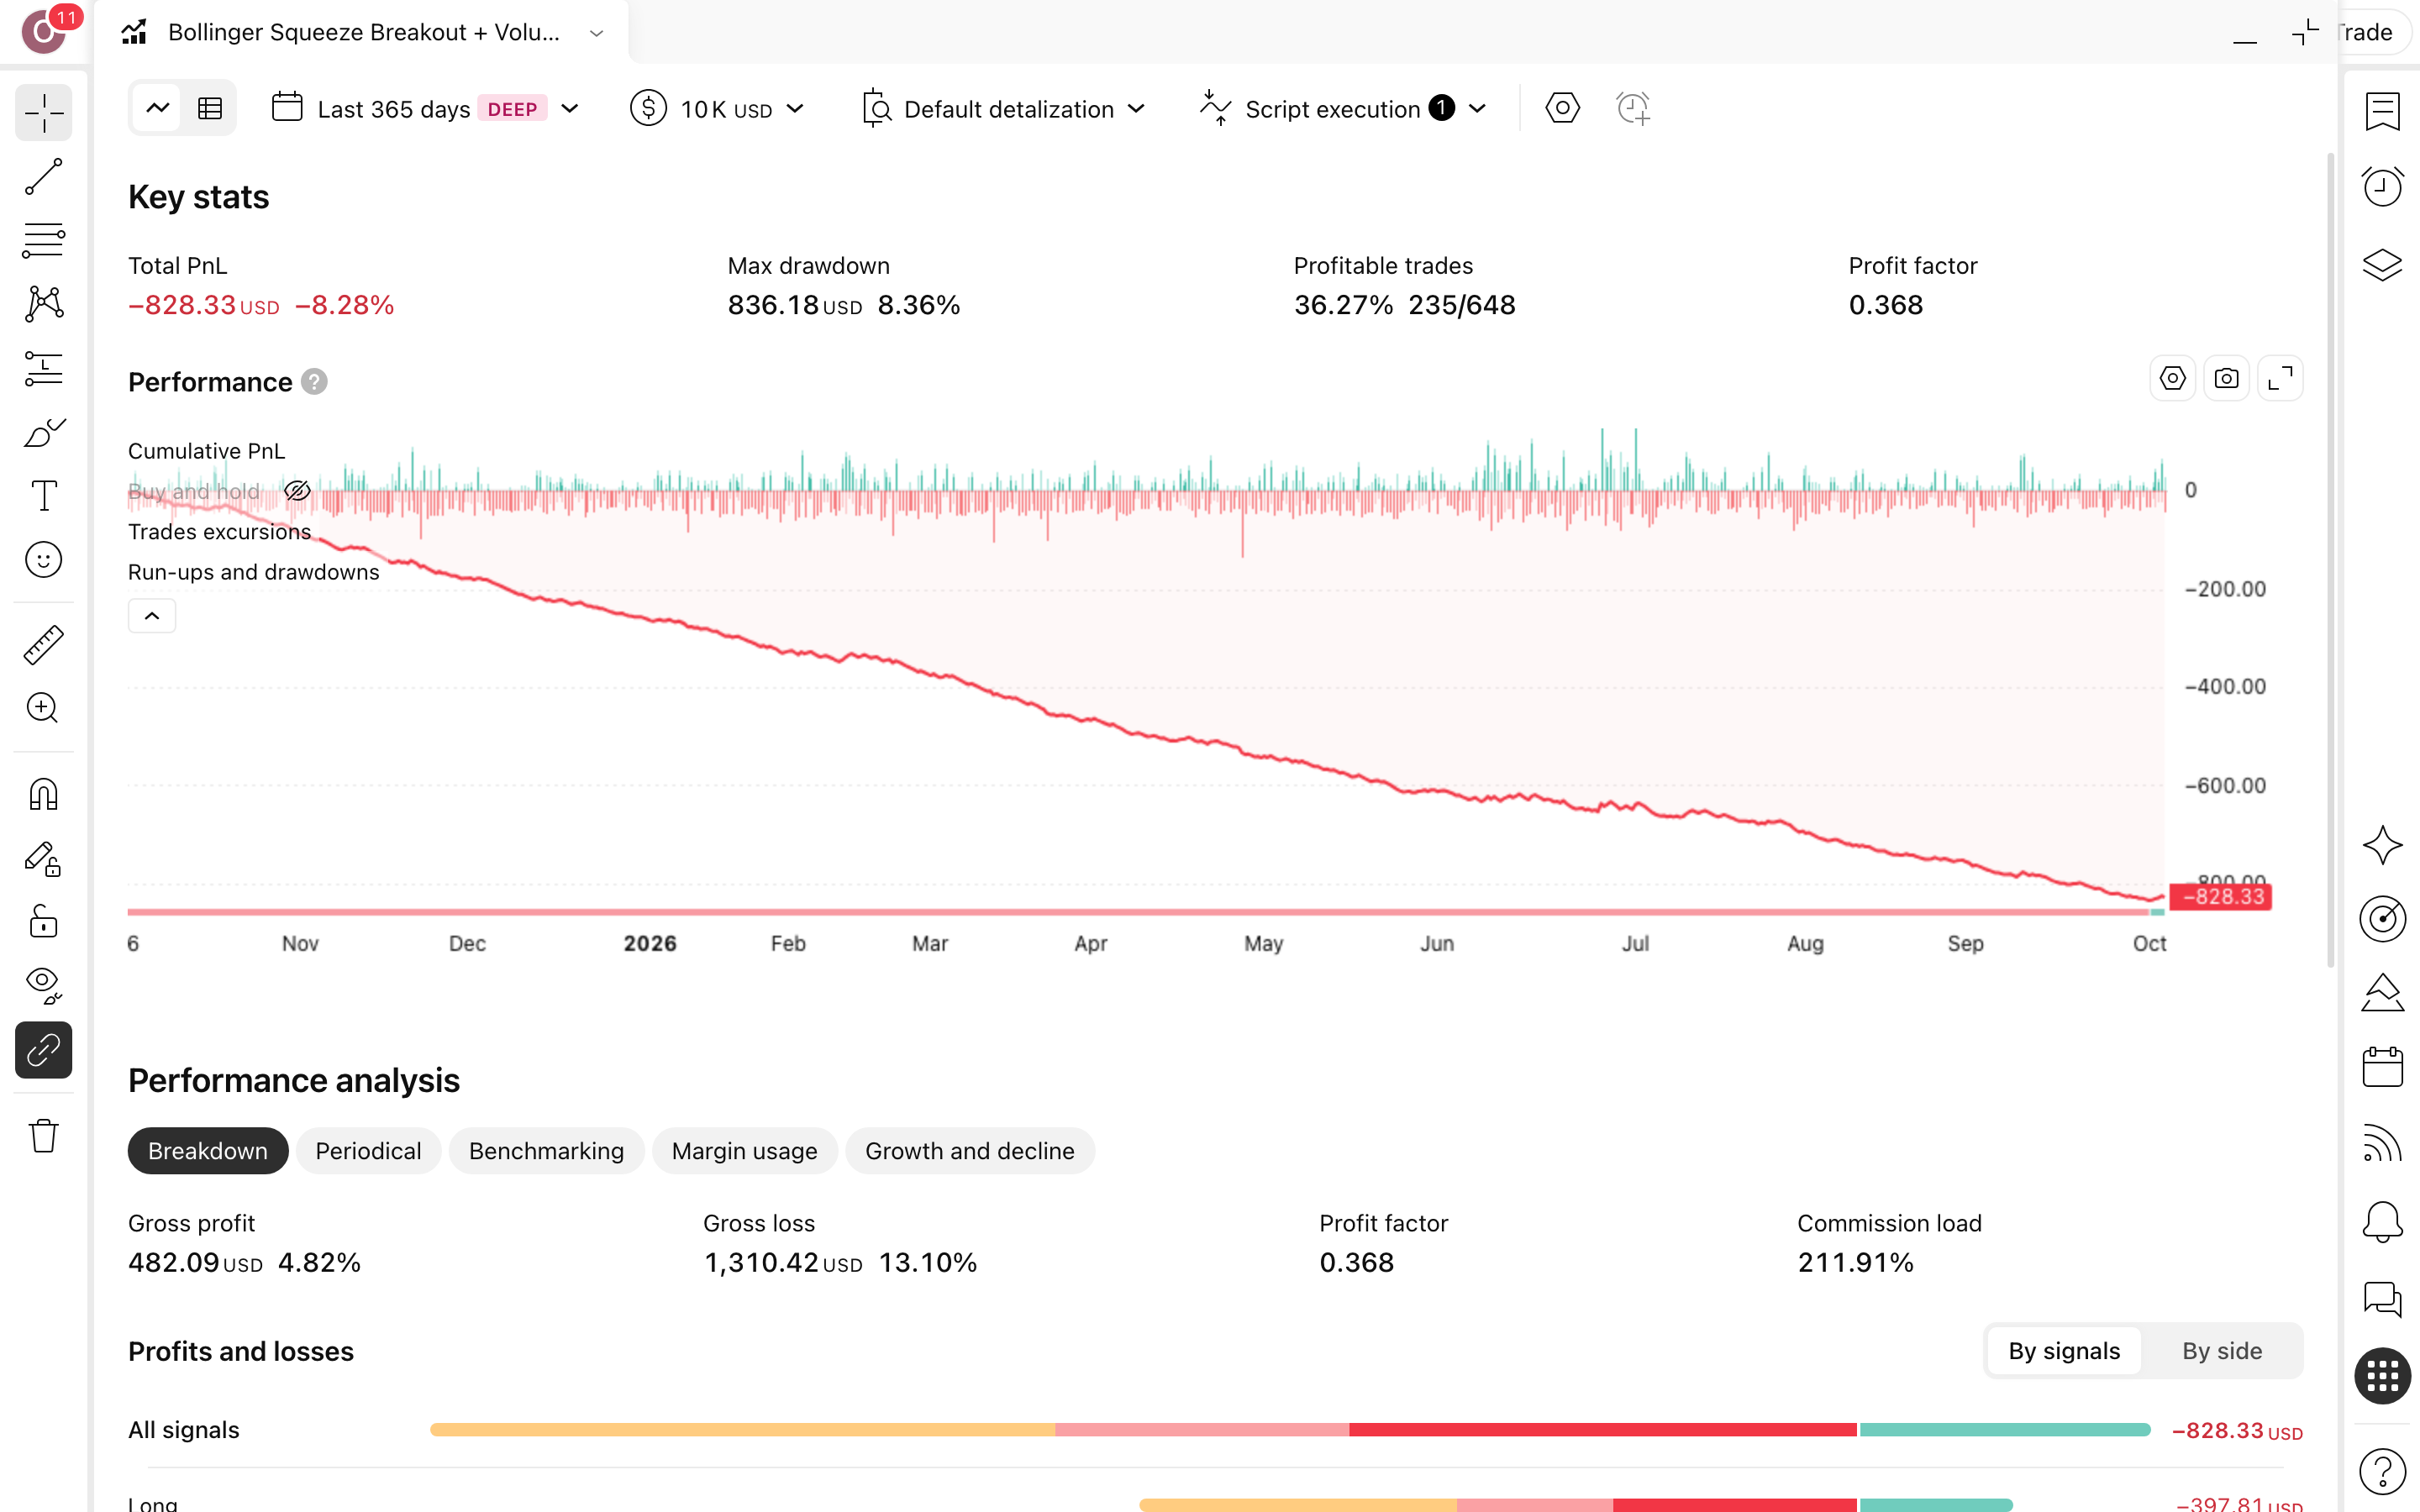Select the crosshair cursor tool
Viewport: 2420px width, 1512px height.
[x=44, y=112]
